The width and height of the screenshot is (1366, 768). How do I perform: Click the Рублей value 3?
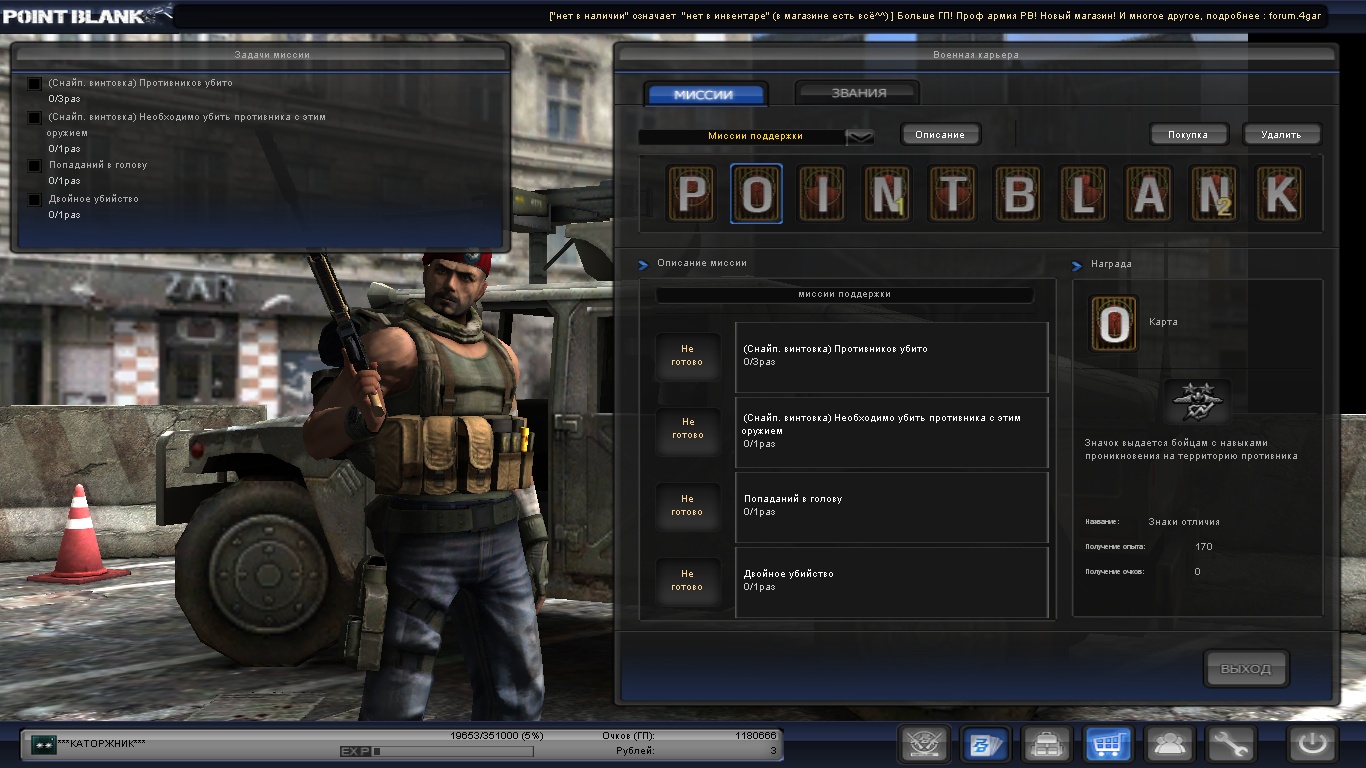[x=773, y=751]
